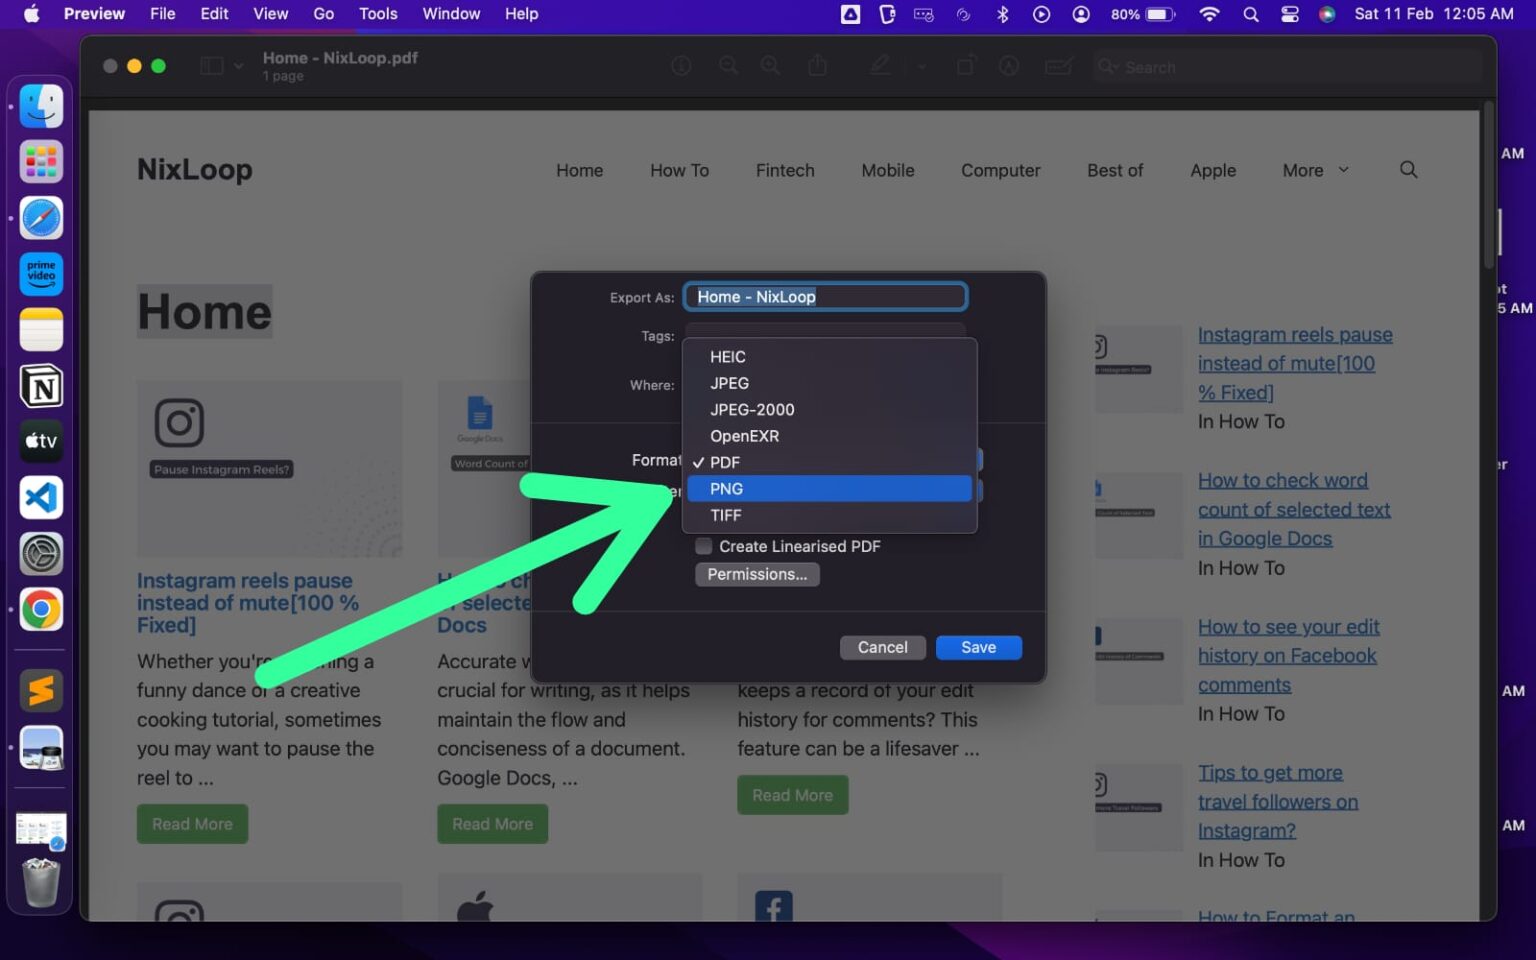Click the How To nav link
The width and height of the screenshot is (1536, 960).
coord(679,170)
